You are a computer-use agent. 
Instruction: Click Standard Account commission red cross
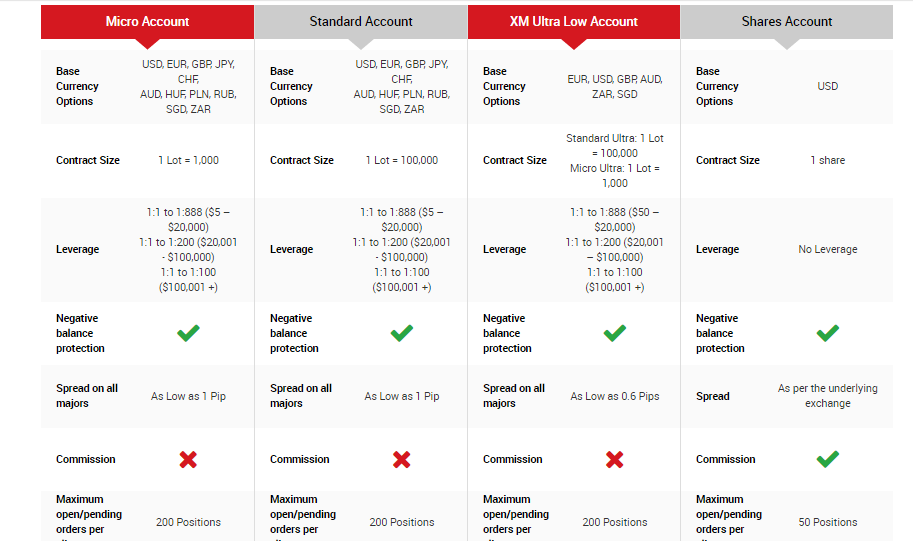402,459
